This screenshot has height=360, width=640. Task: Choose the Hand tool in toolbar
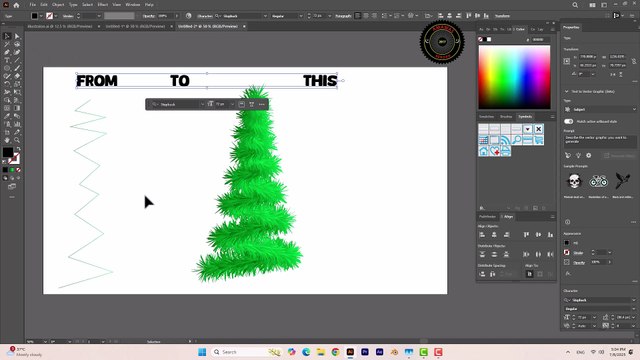(7, 140)
